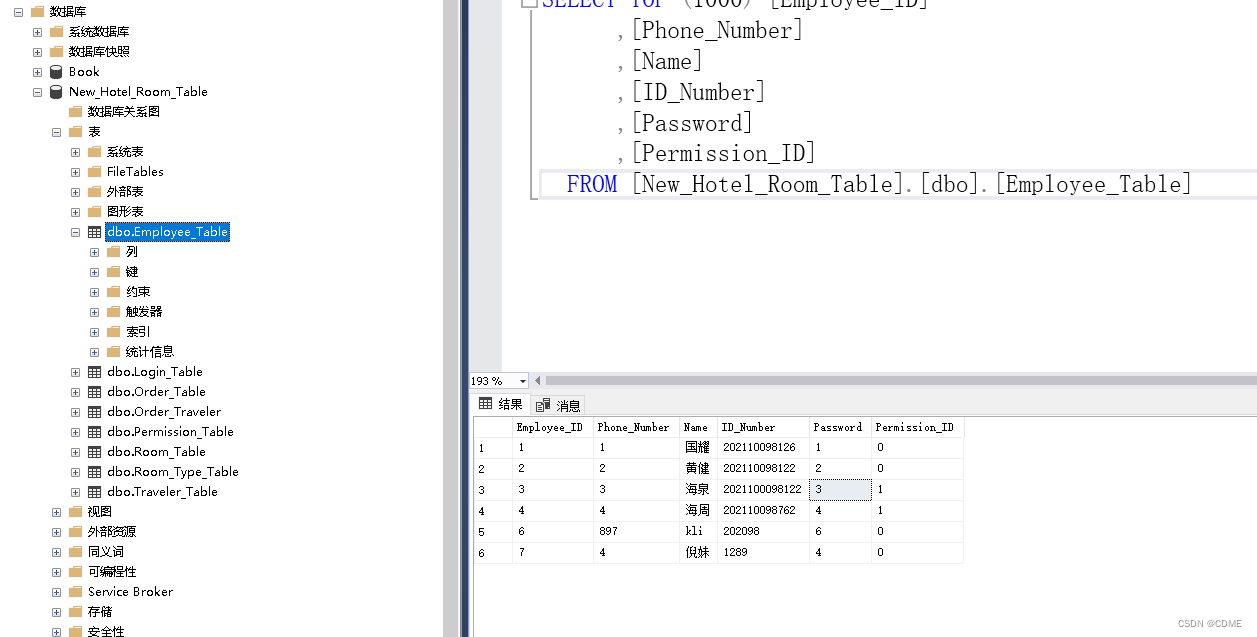The width and height of the screenshot is (1257, 637).
Task: Click the Book database icon
Action: point(56,72)
